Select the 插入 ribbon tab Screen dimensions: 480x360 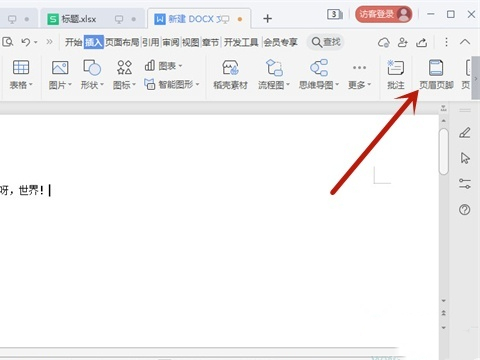click(94, 42)
